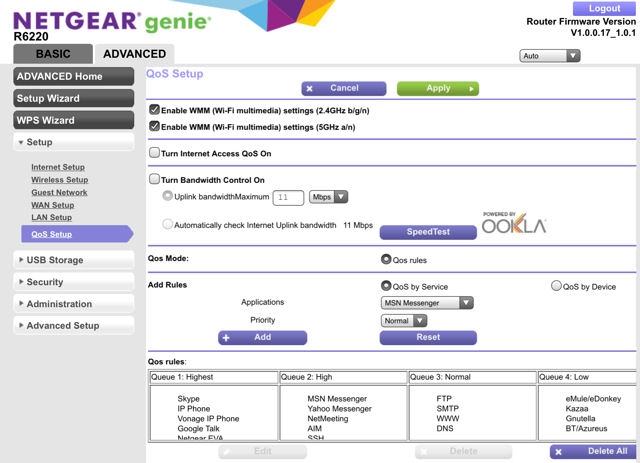Click the Logout button
The height and width of the screenshot is (463, 640).
(x=604, y=8)
